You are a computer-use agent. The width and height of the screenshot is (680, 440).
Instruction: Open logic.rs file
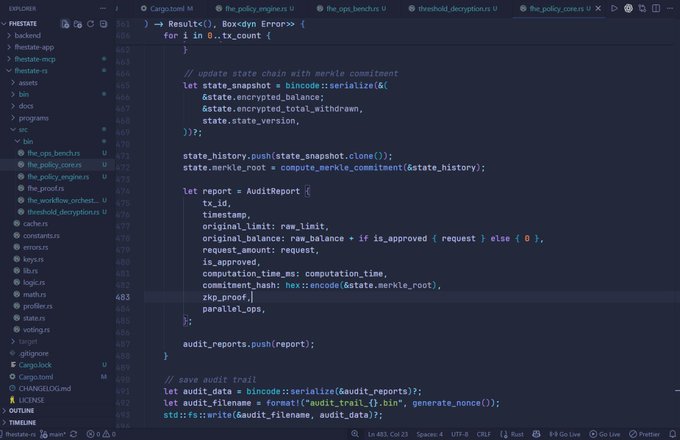pos(34,282)
